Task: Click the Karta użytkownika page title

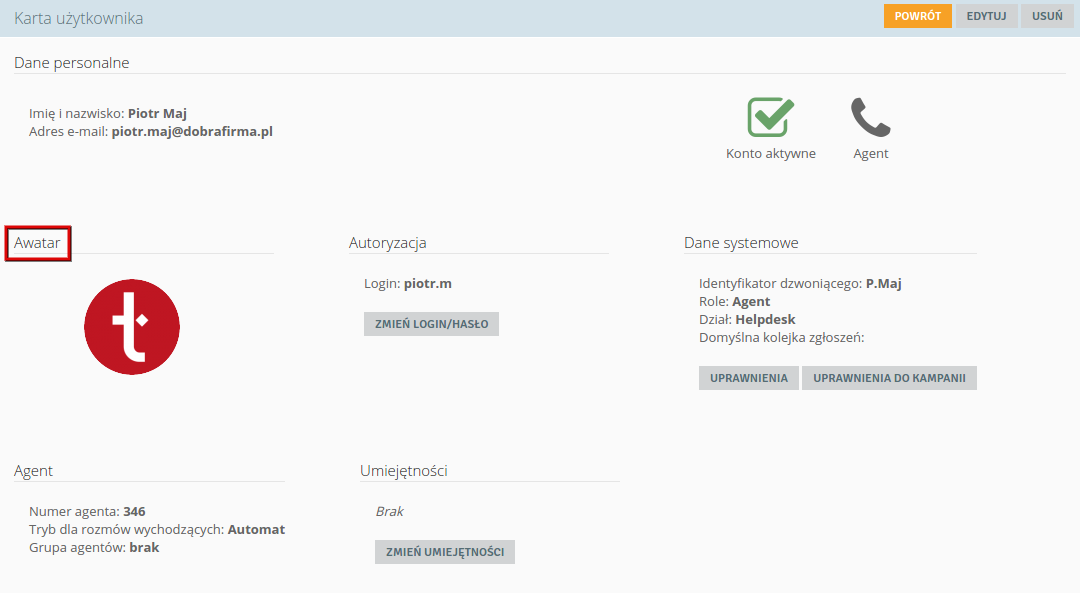Action: (79, 19)
